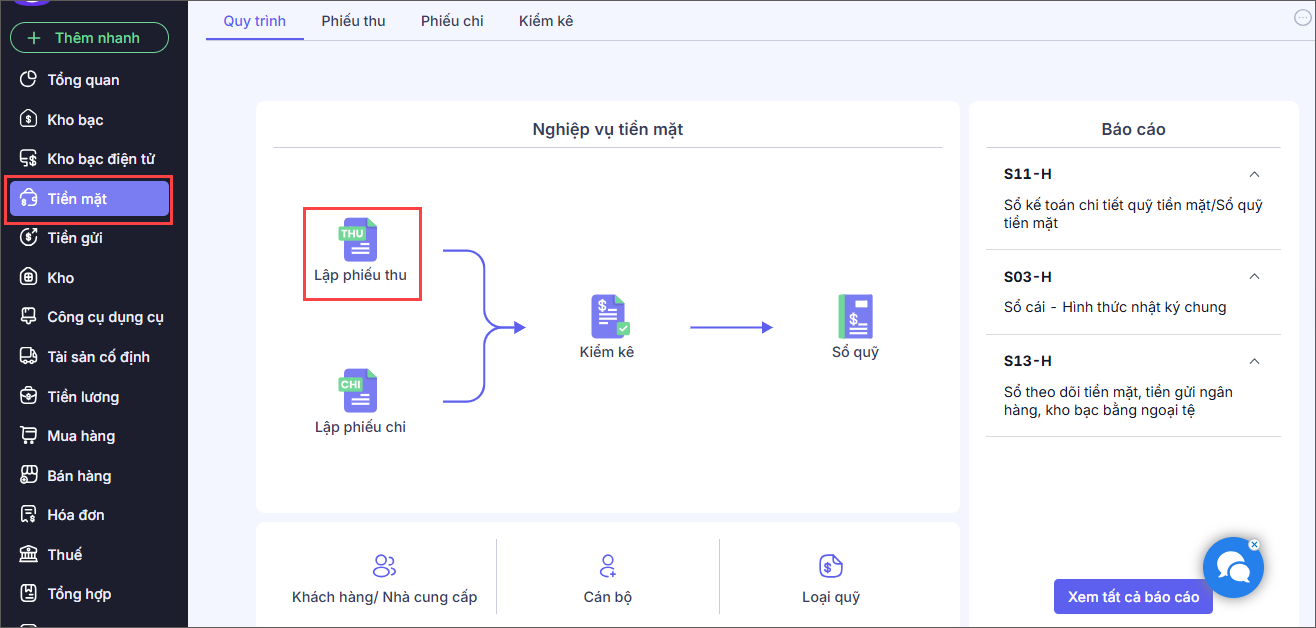
Task: Select the Tiền lương icon
Action: (x=29, y=397)
